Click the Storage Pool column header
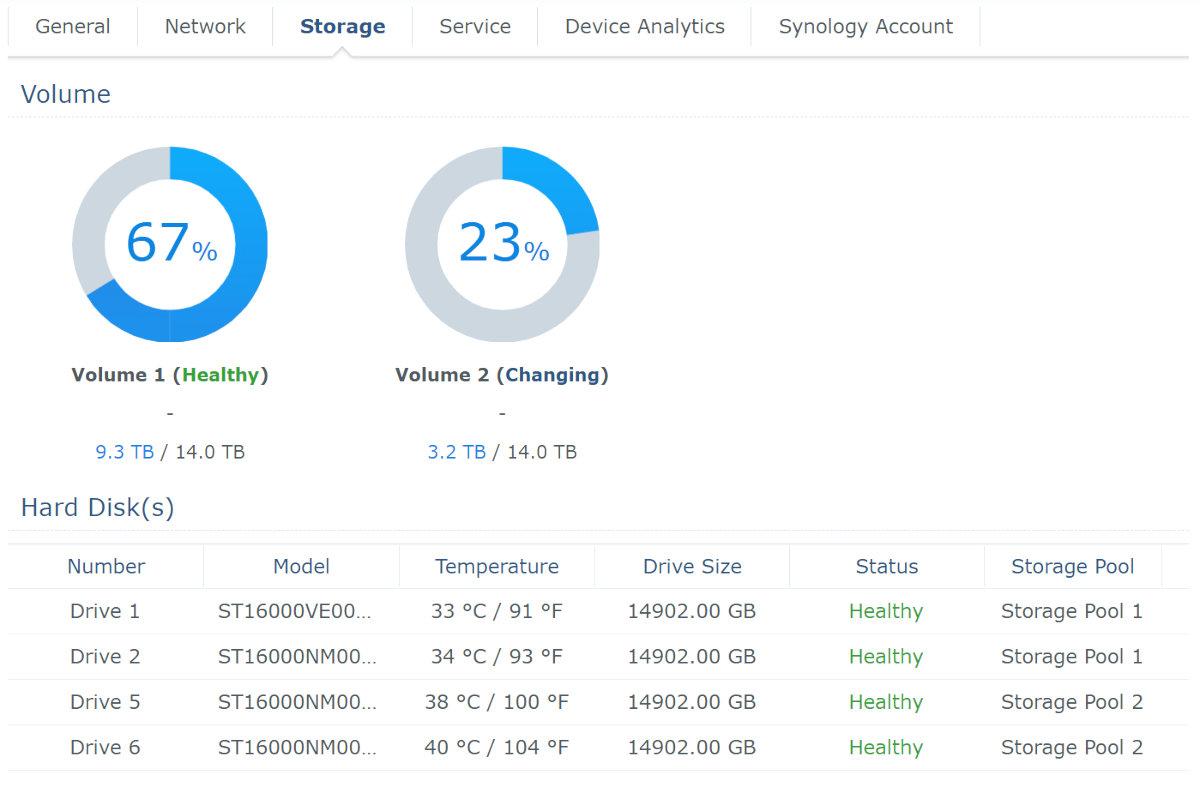This screenshot has height=800, width=1200. (x=1072, y=567)
